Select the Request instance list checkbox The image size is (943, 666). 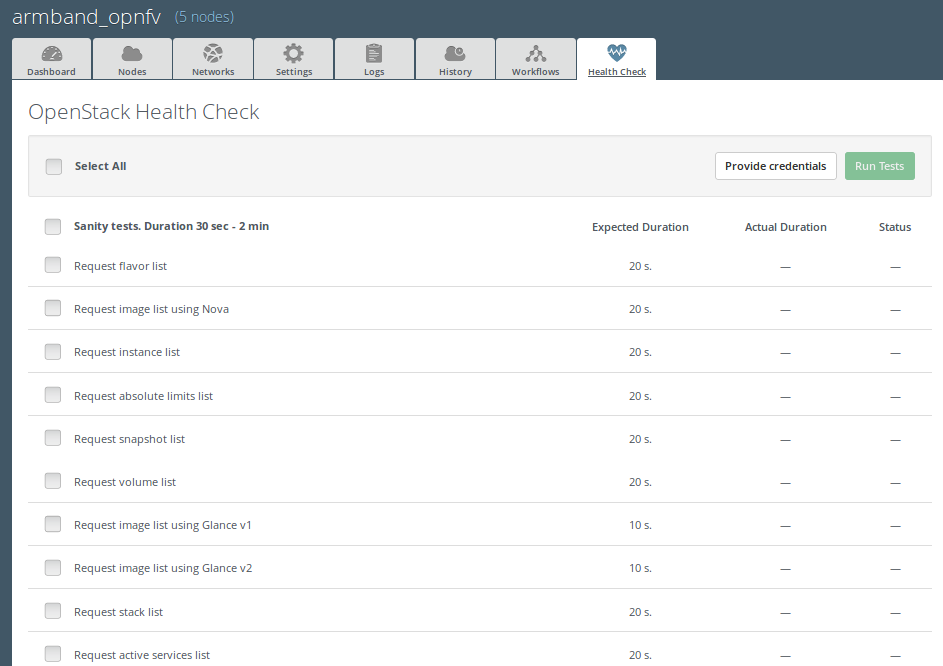pos(53,351)
